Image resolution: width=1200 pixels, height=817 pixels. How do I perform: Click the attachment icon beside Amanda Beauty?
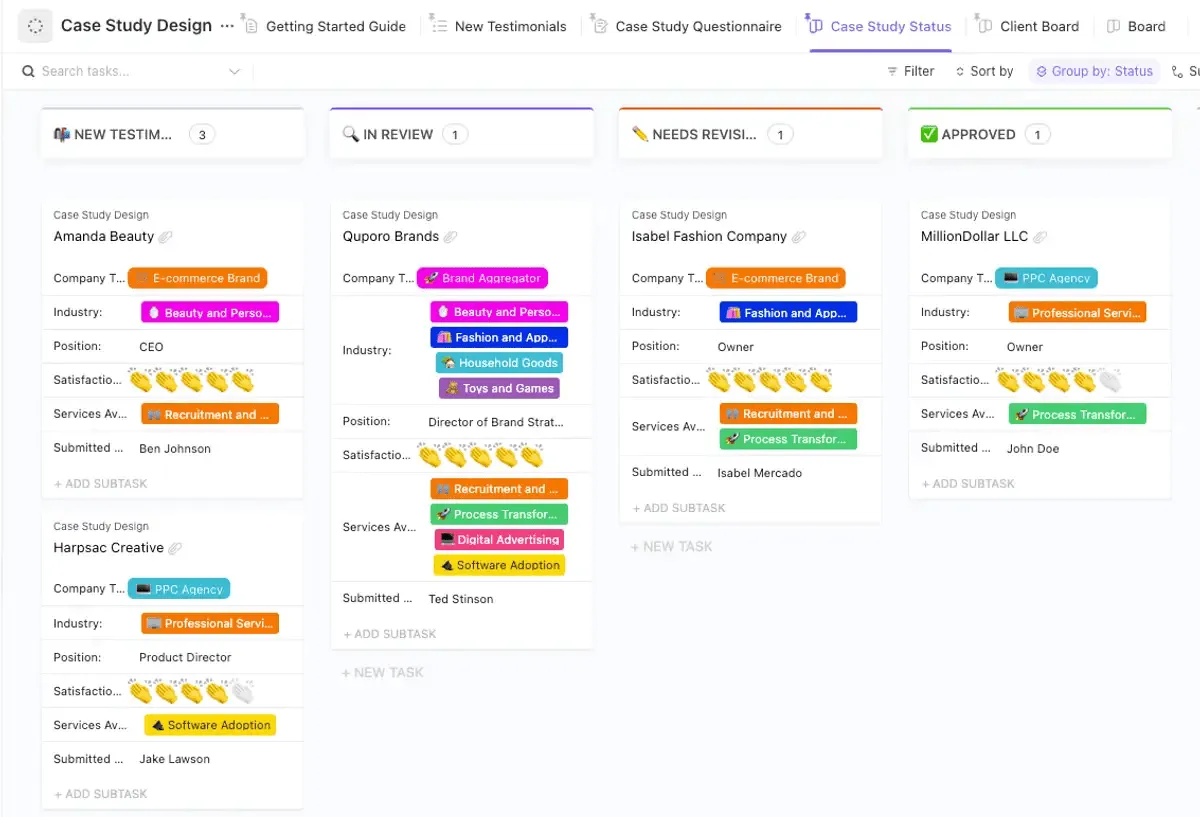pos(166,237)
